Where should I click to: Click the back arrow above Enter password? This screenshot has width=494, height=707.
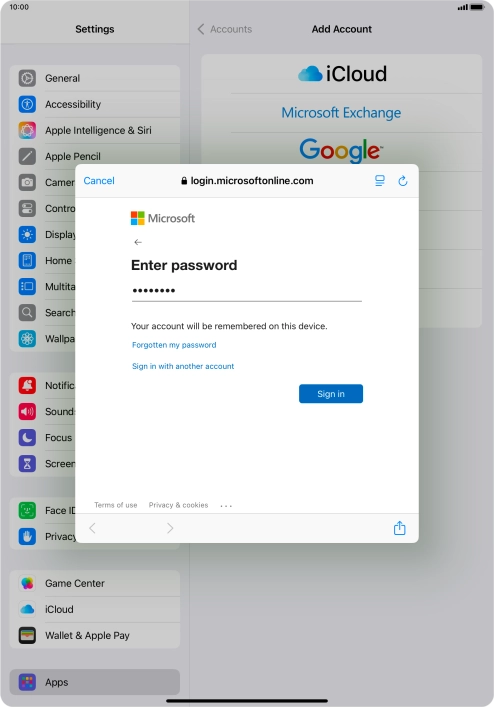(138, 242)
